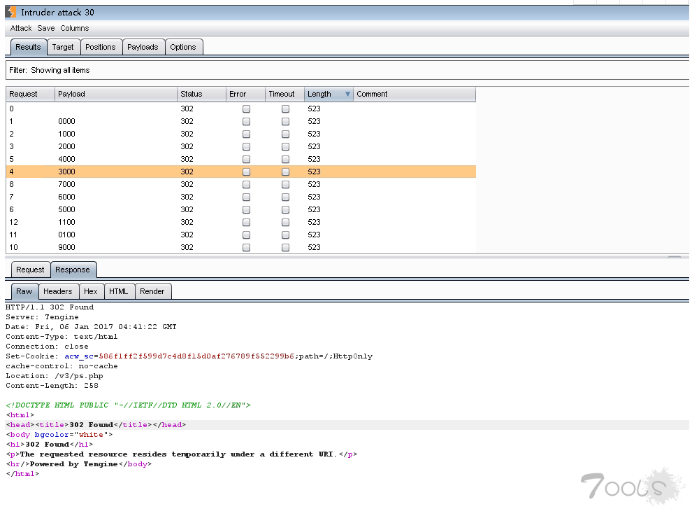Toggle Error checkbox for payload 1100
Image resolution: width=693 pixels, height=509 pixels.
coord(246,222)
